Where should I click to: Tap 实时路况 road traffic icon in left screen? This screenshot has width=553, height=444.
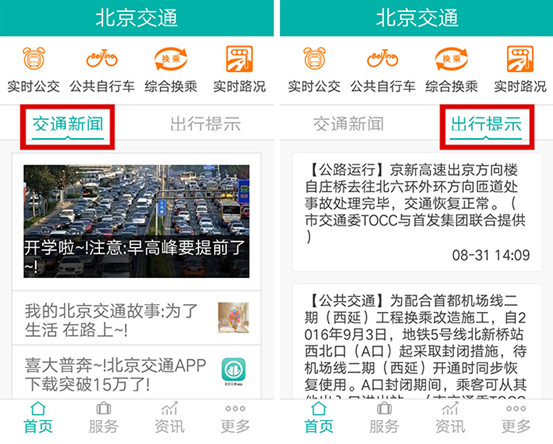[x=239, y=59]
